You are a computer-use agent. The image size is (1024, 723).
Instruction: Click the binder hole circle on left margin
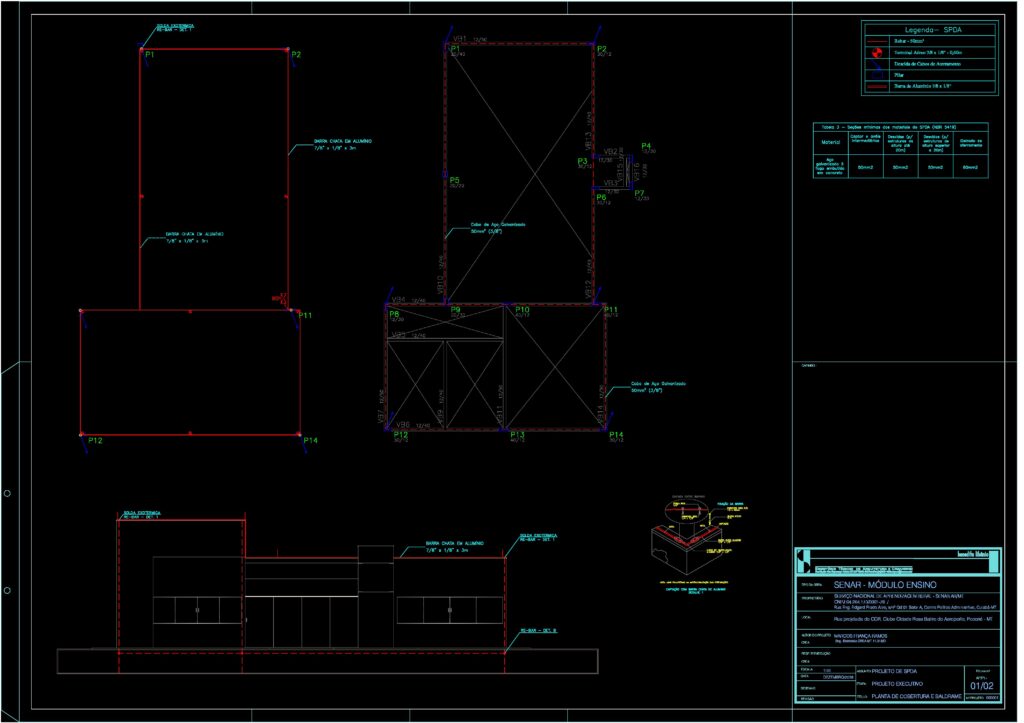[x=8, y=493]
